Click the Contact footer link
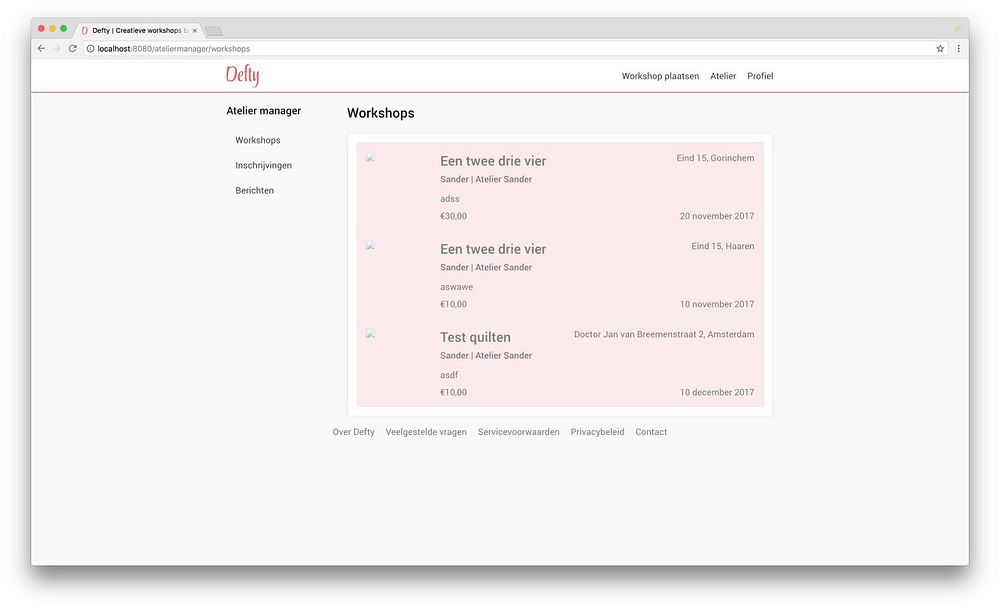Viewport: 1000px width, 610px height. pos(651,432)
